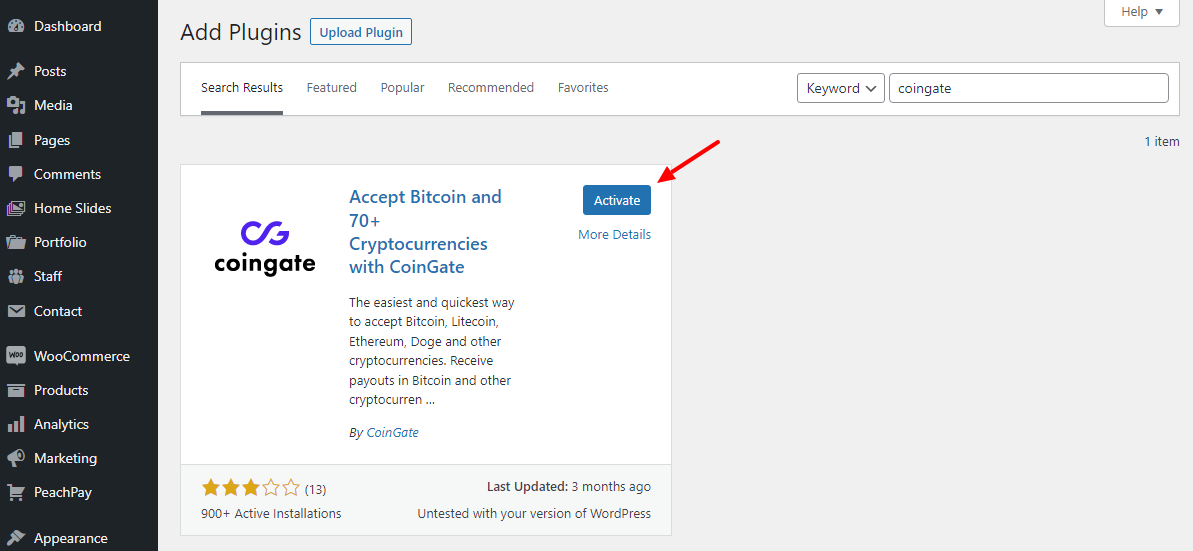
Task: Open the Popular plugins tab
Action: tap(402, 88)
